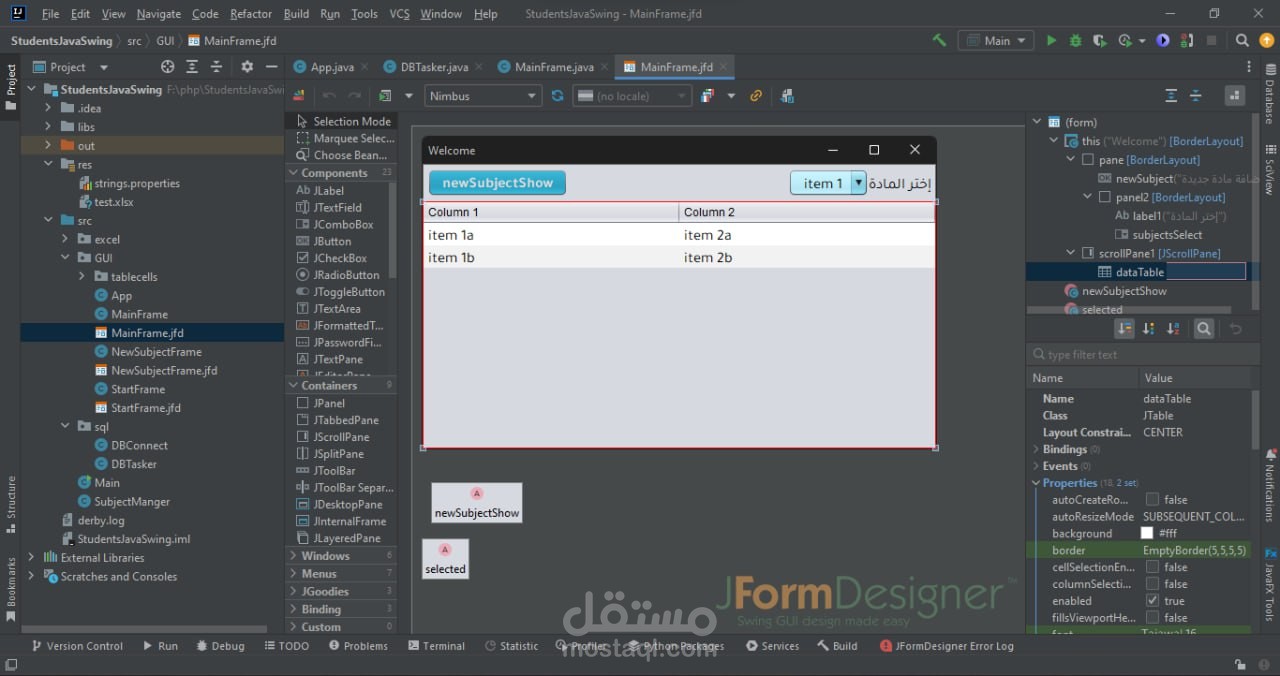Sort properties alphabetically in Properties panel
Screen dimensions: 1280x676
[x=1172, y=328]
